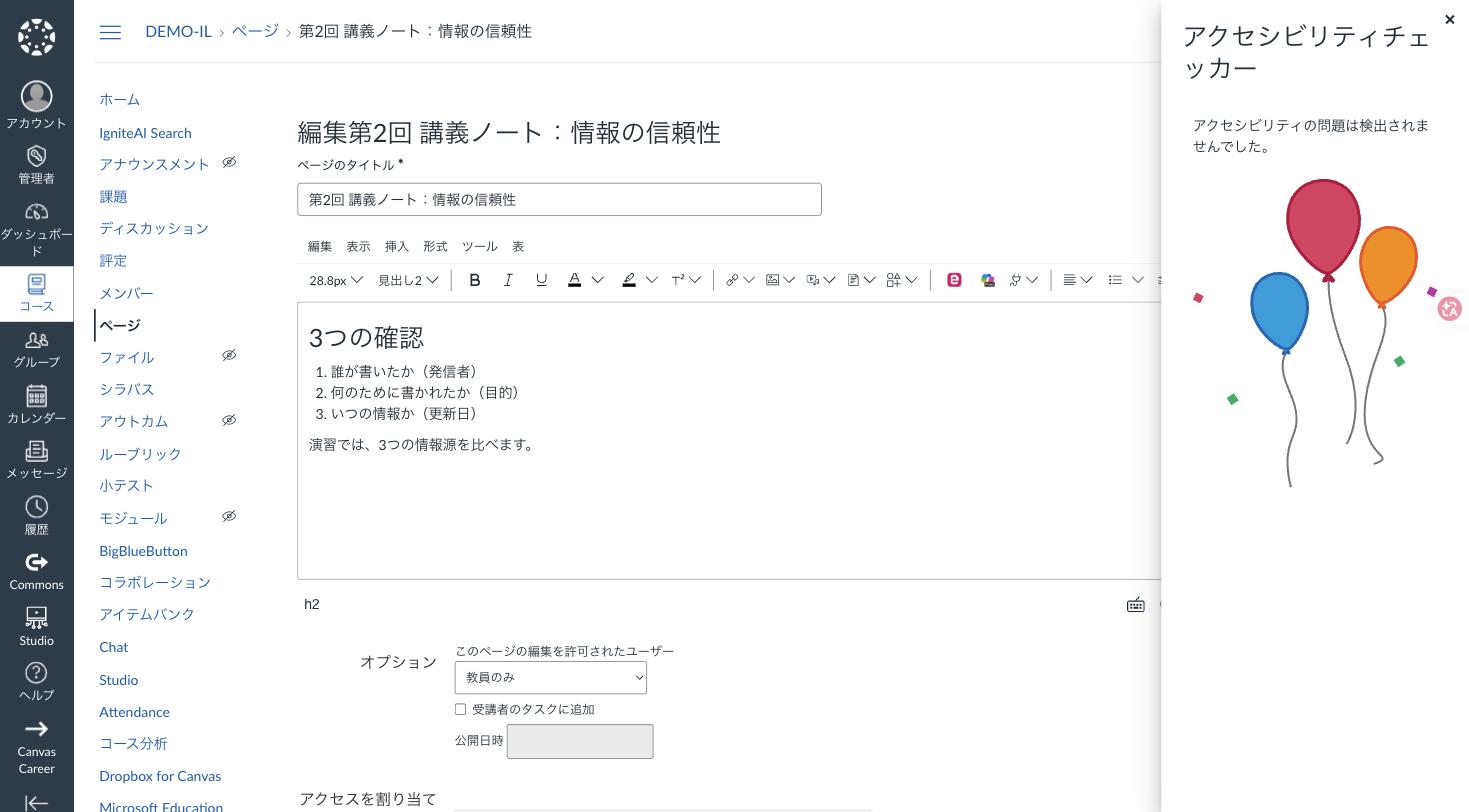Screen dimensions: 1469x812
Task: Click the 公開日時 date field
Action: click(x=580, y=741)
